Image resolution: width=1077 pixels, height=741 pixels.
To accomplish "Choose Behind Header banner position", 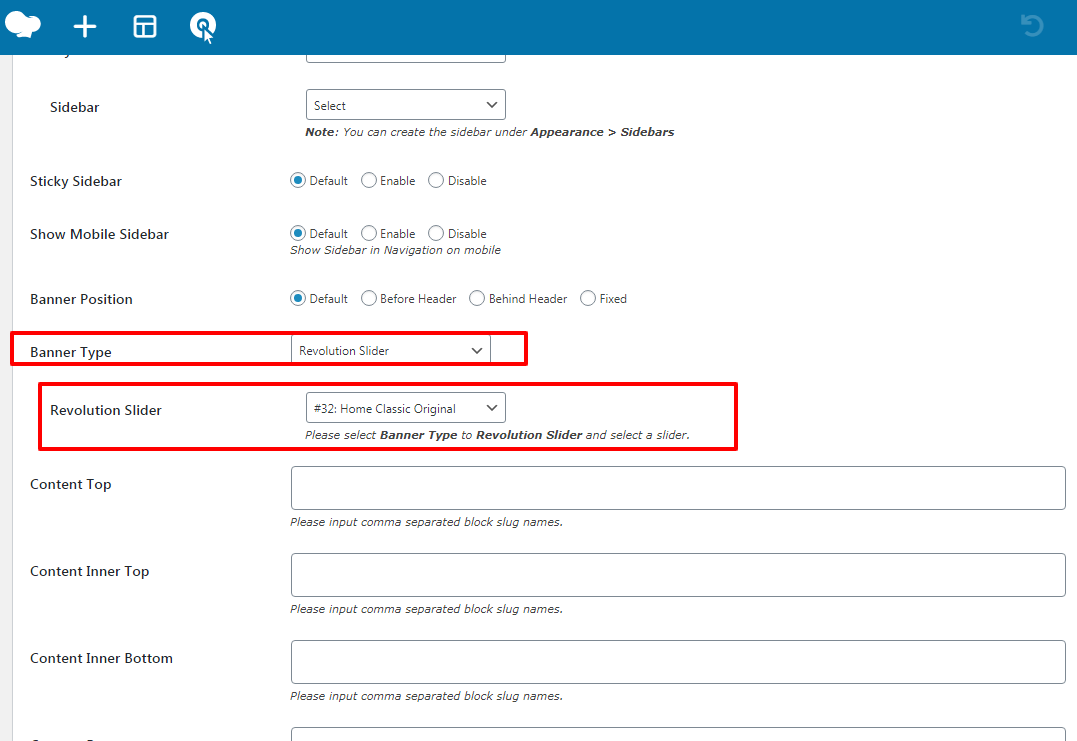I will coord(477,299).
